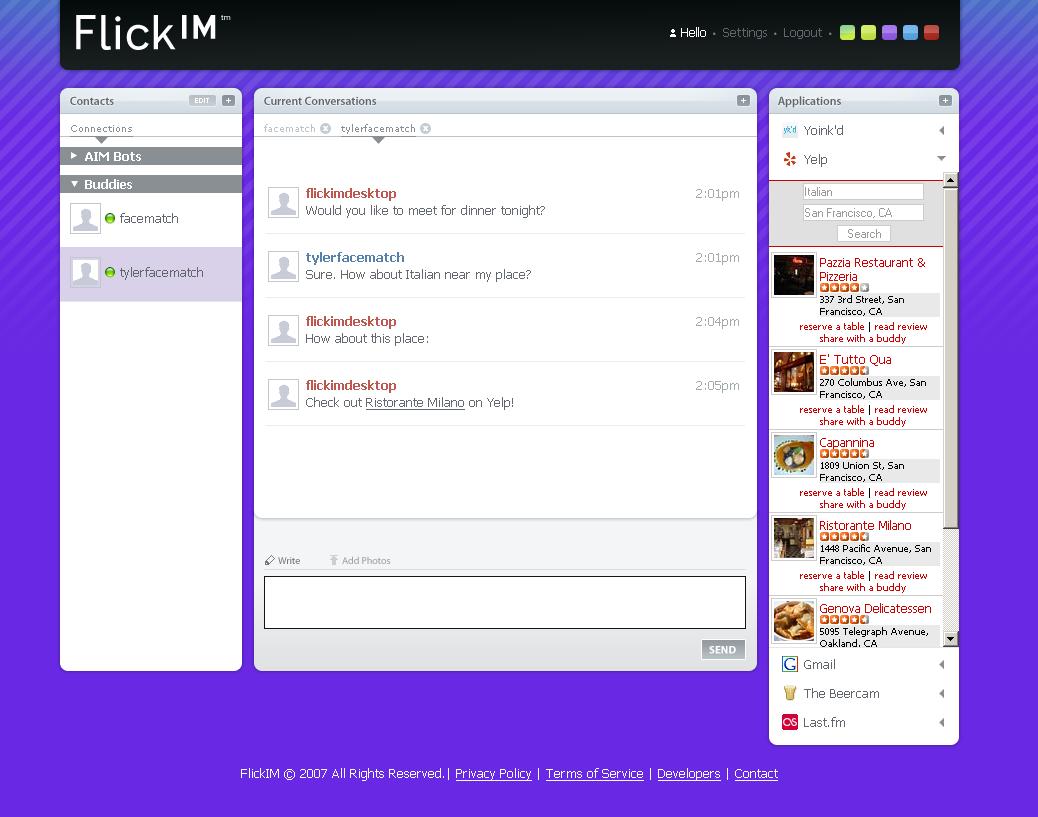This screenshot has height=817, width=1038.
Task: Click the Contacts EDIT button
Action: pos(202,101)
